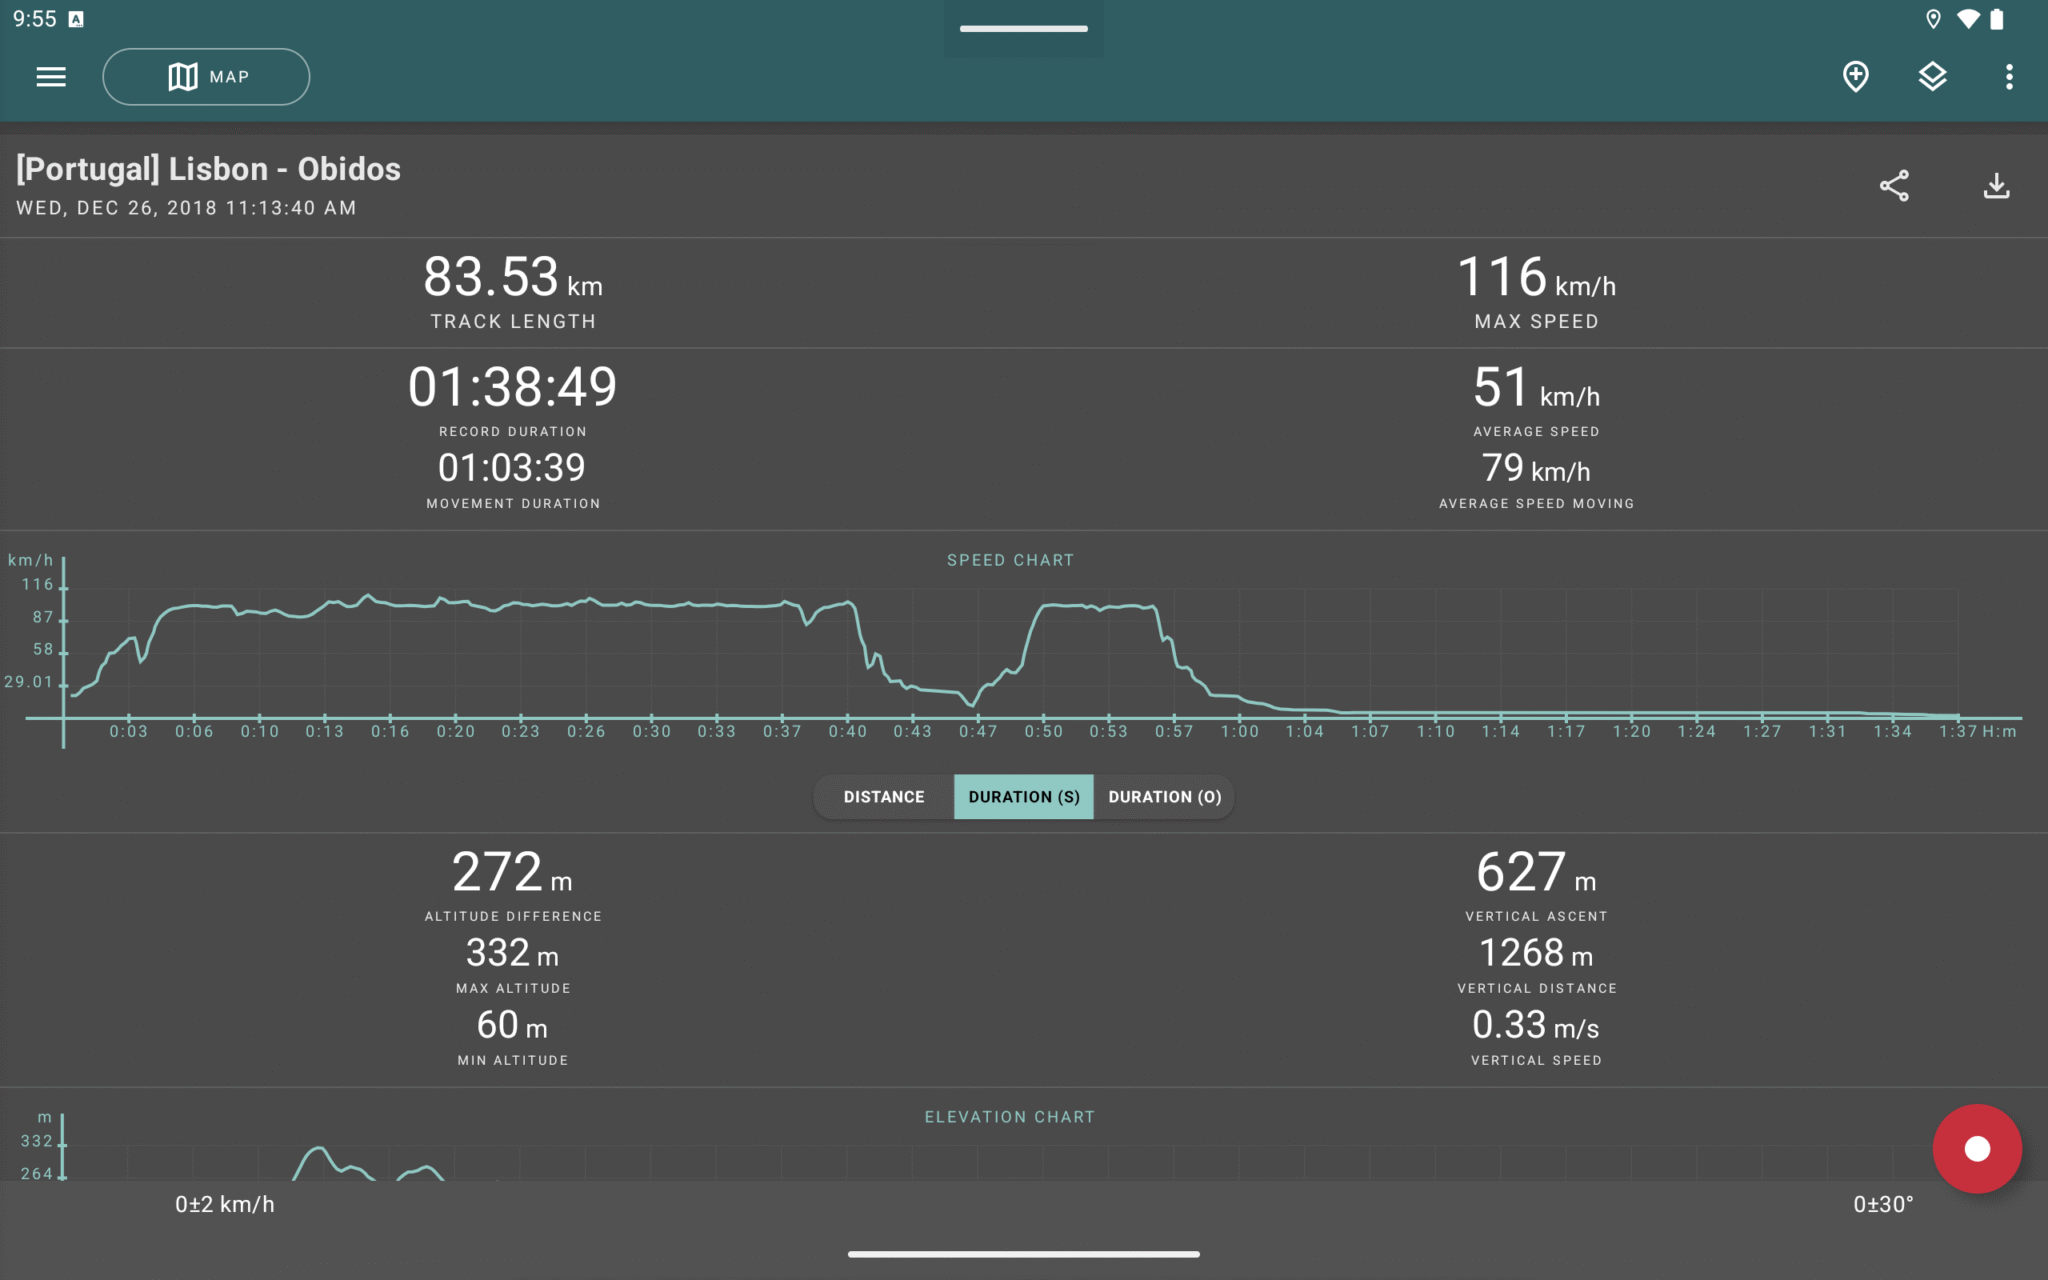Open the three-dot overflow menu
The width and height of the screenshot is (2048, 1280).
pos(2011,76)
